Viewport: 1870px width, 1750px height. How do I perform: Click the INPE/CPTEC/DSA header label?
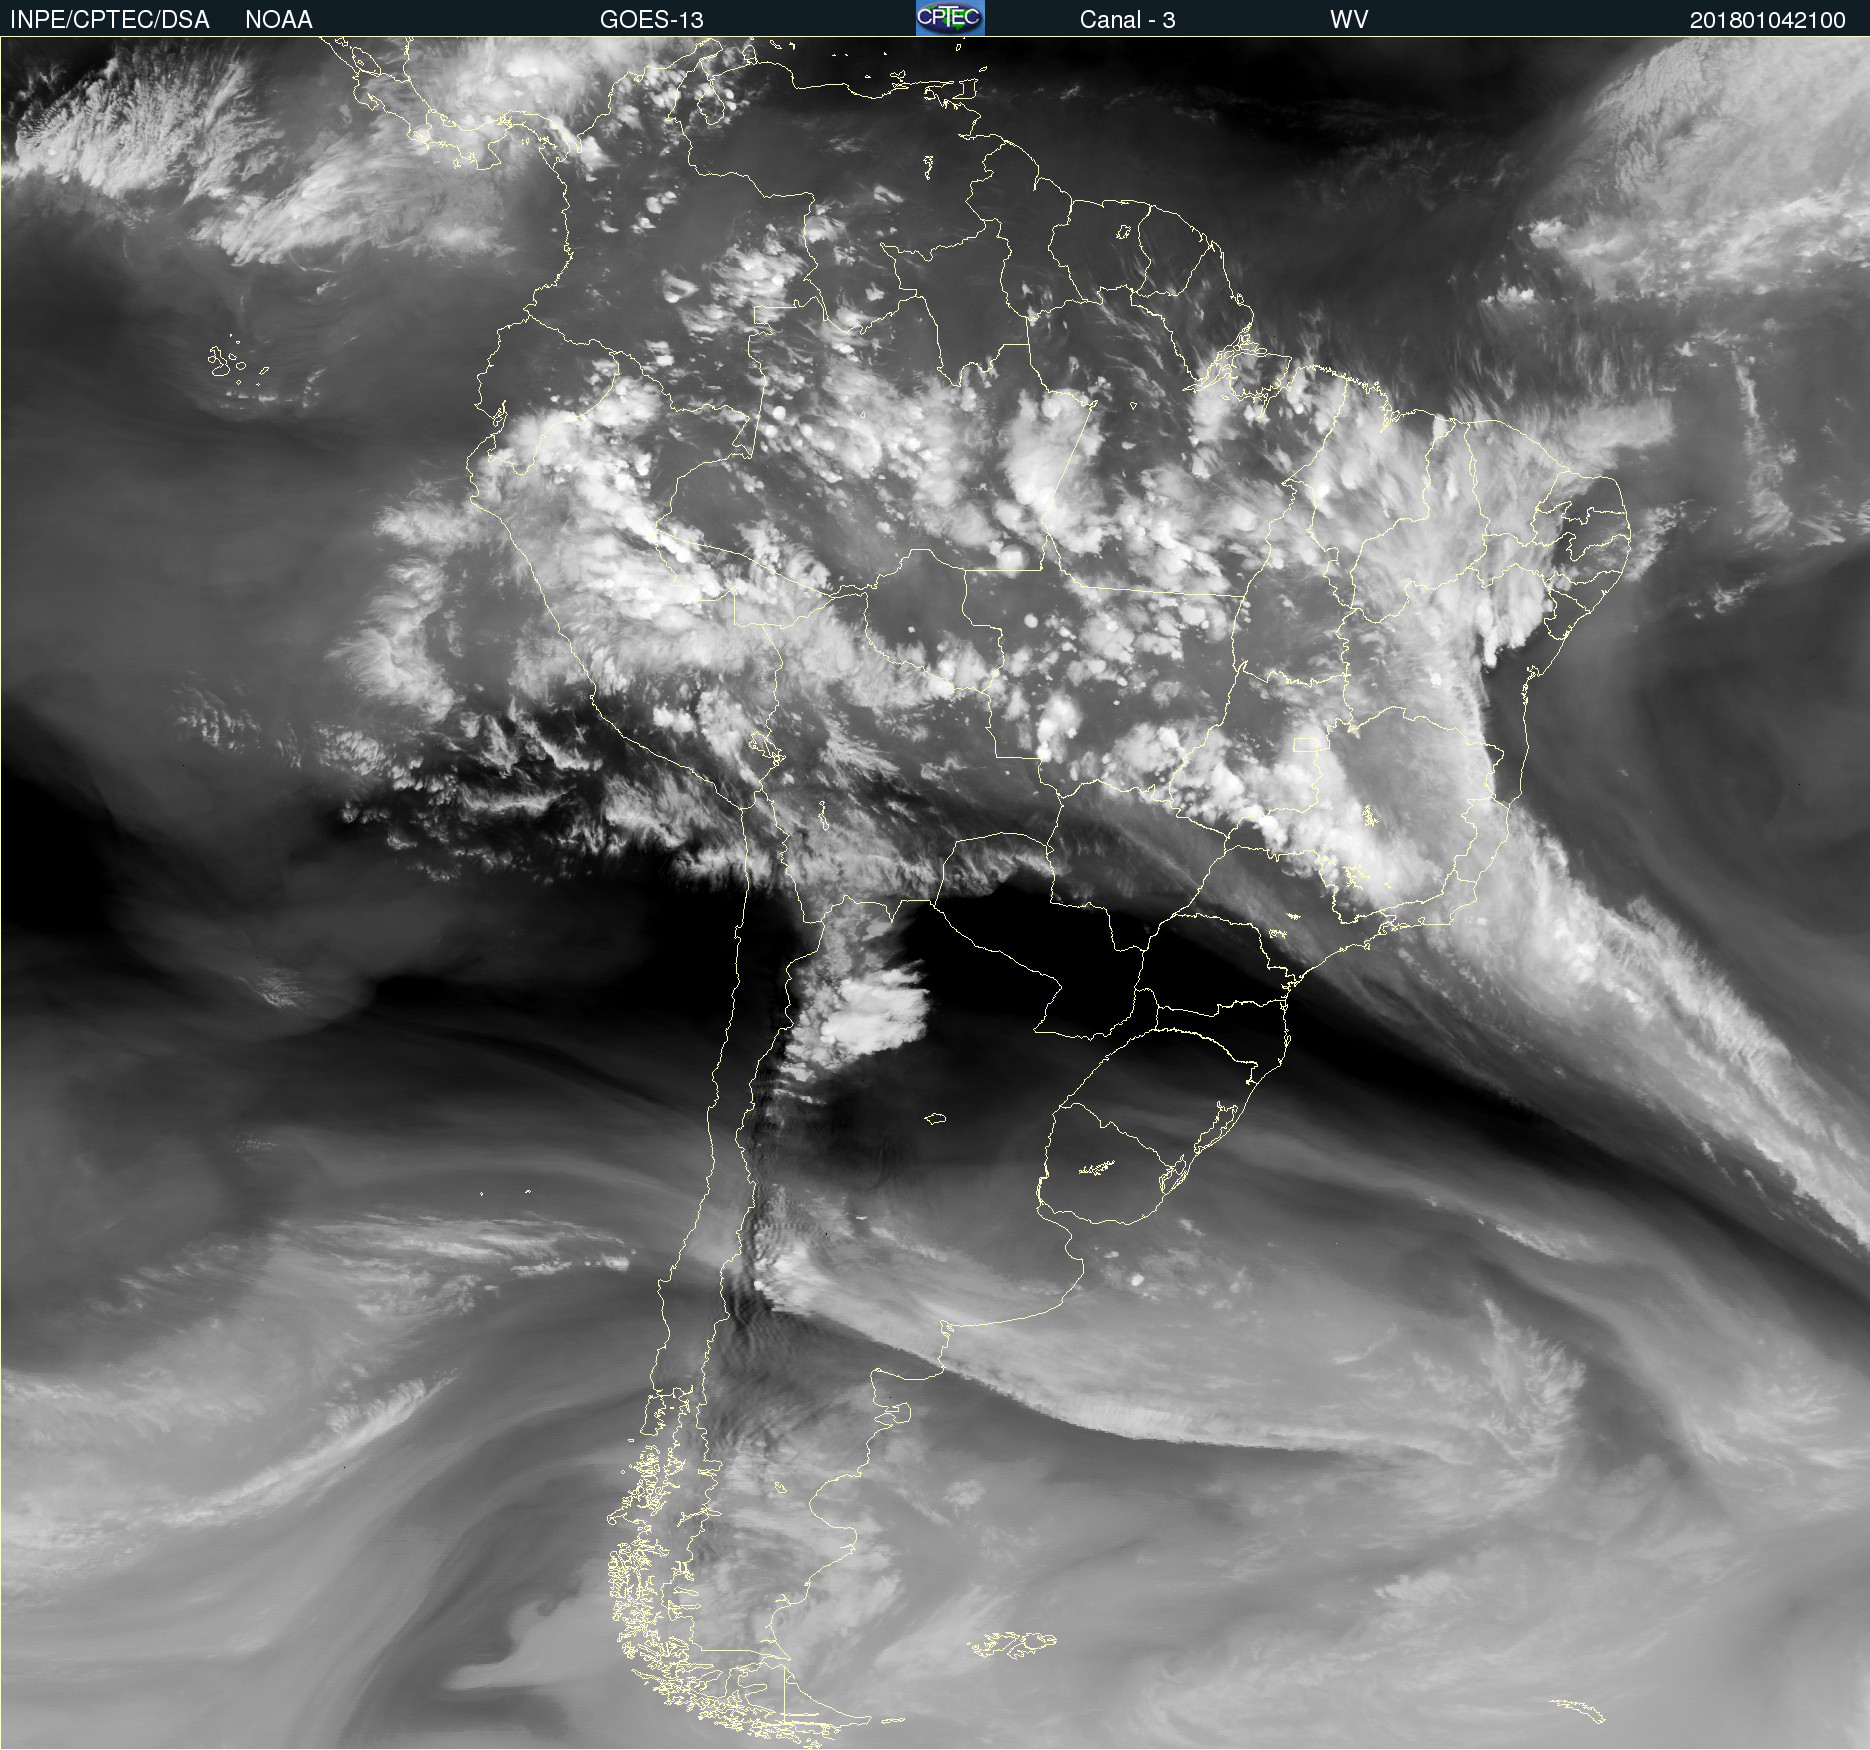point(110,20)
